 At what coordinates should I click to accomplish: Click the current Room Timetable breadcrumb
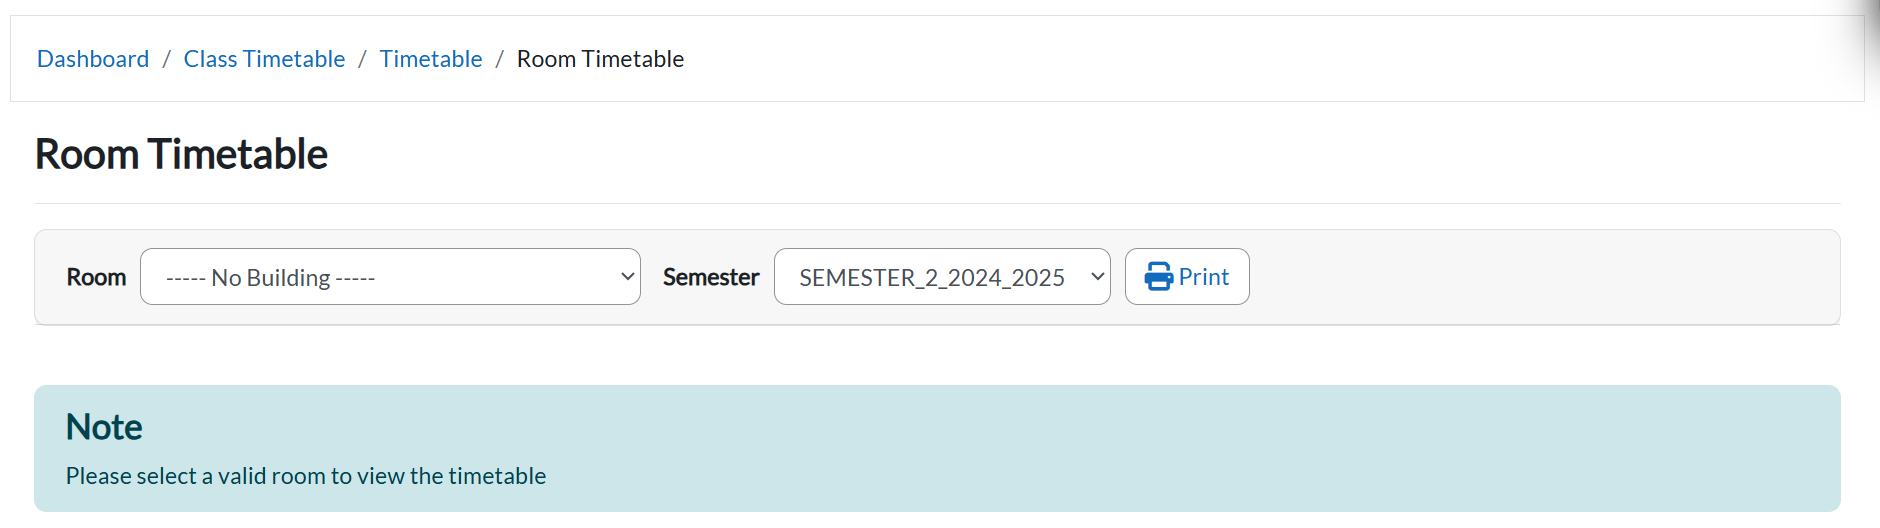(600, 59)
